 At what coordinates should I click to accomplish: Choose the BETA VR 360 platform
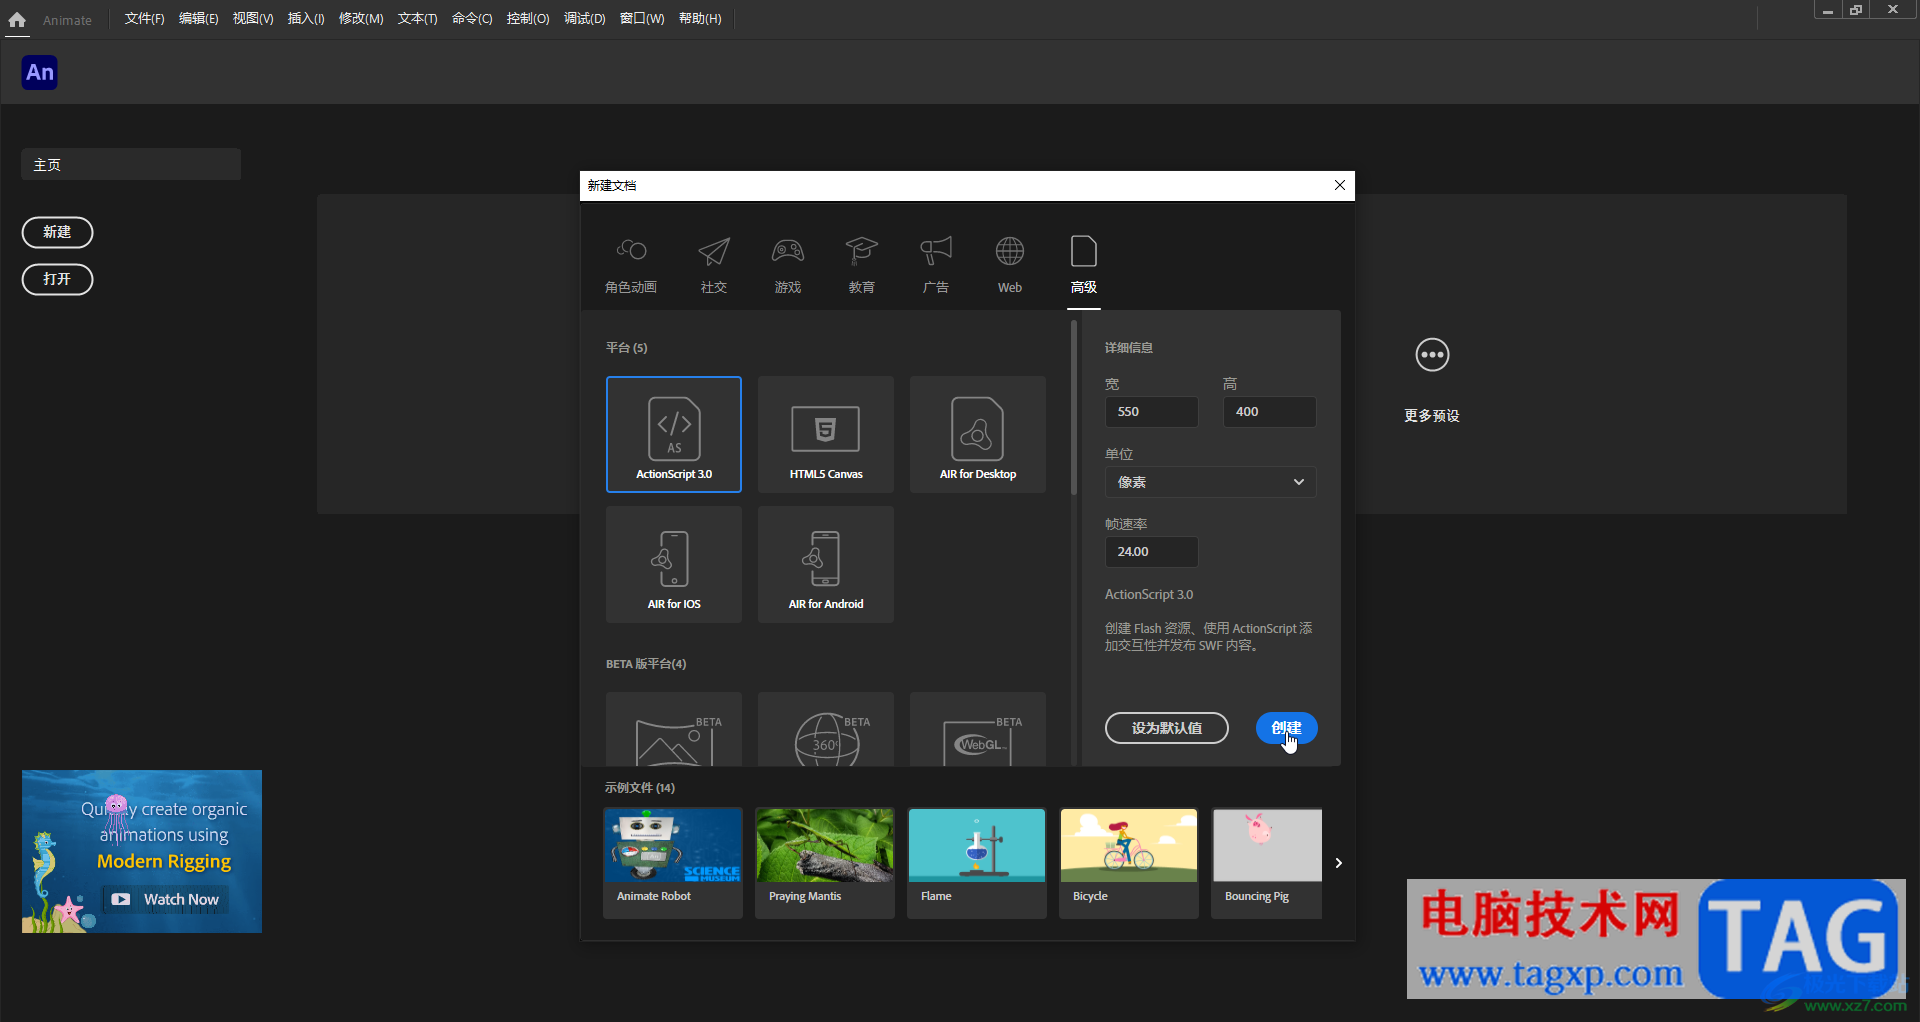point(826,729)
